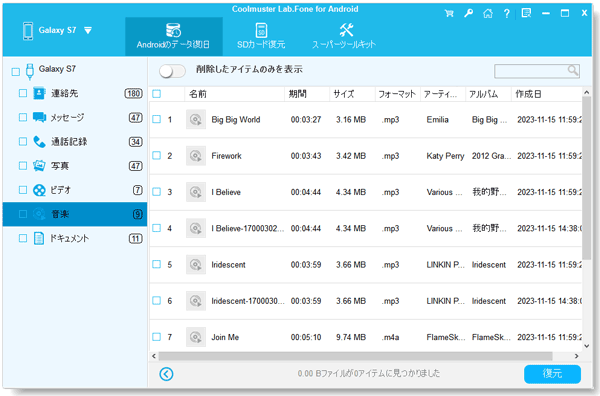Go to the home icon
600x396 pixels.
click(488, 13)
